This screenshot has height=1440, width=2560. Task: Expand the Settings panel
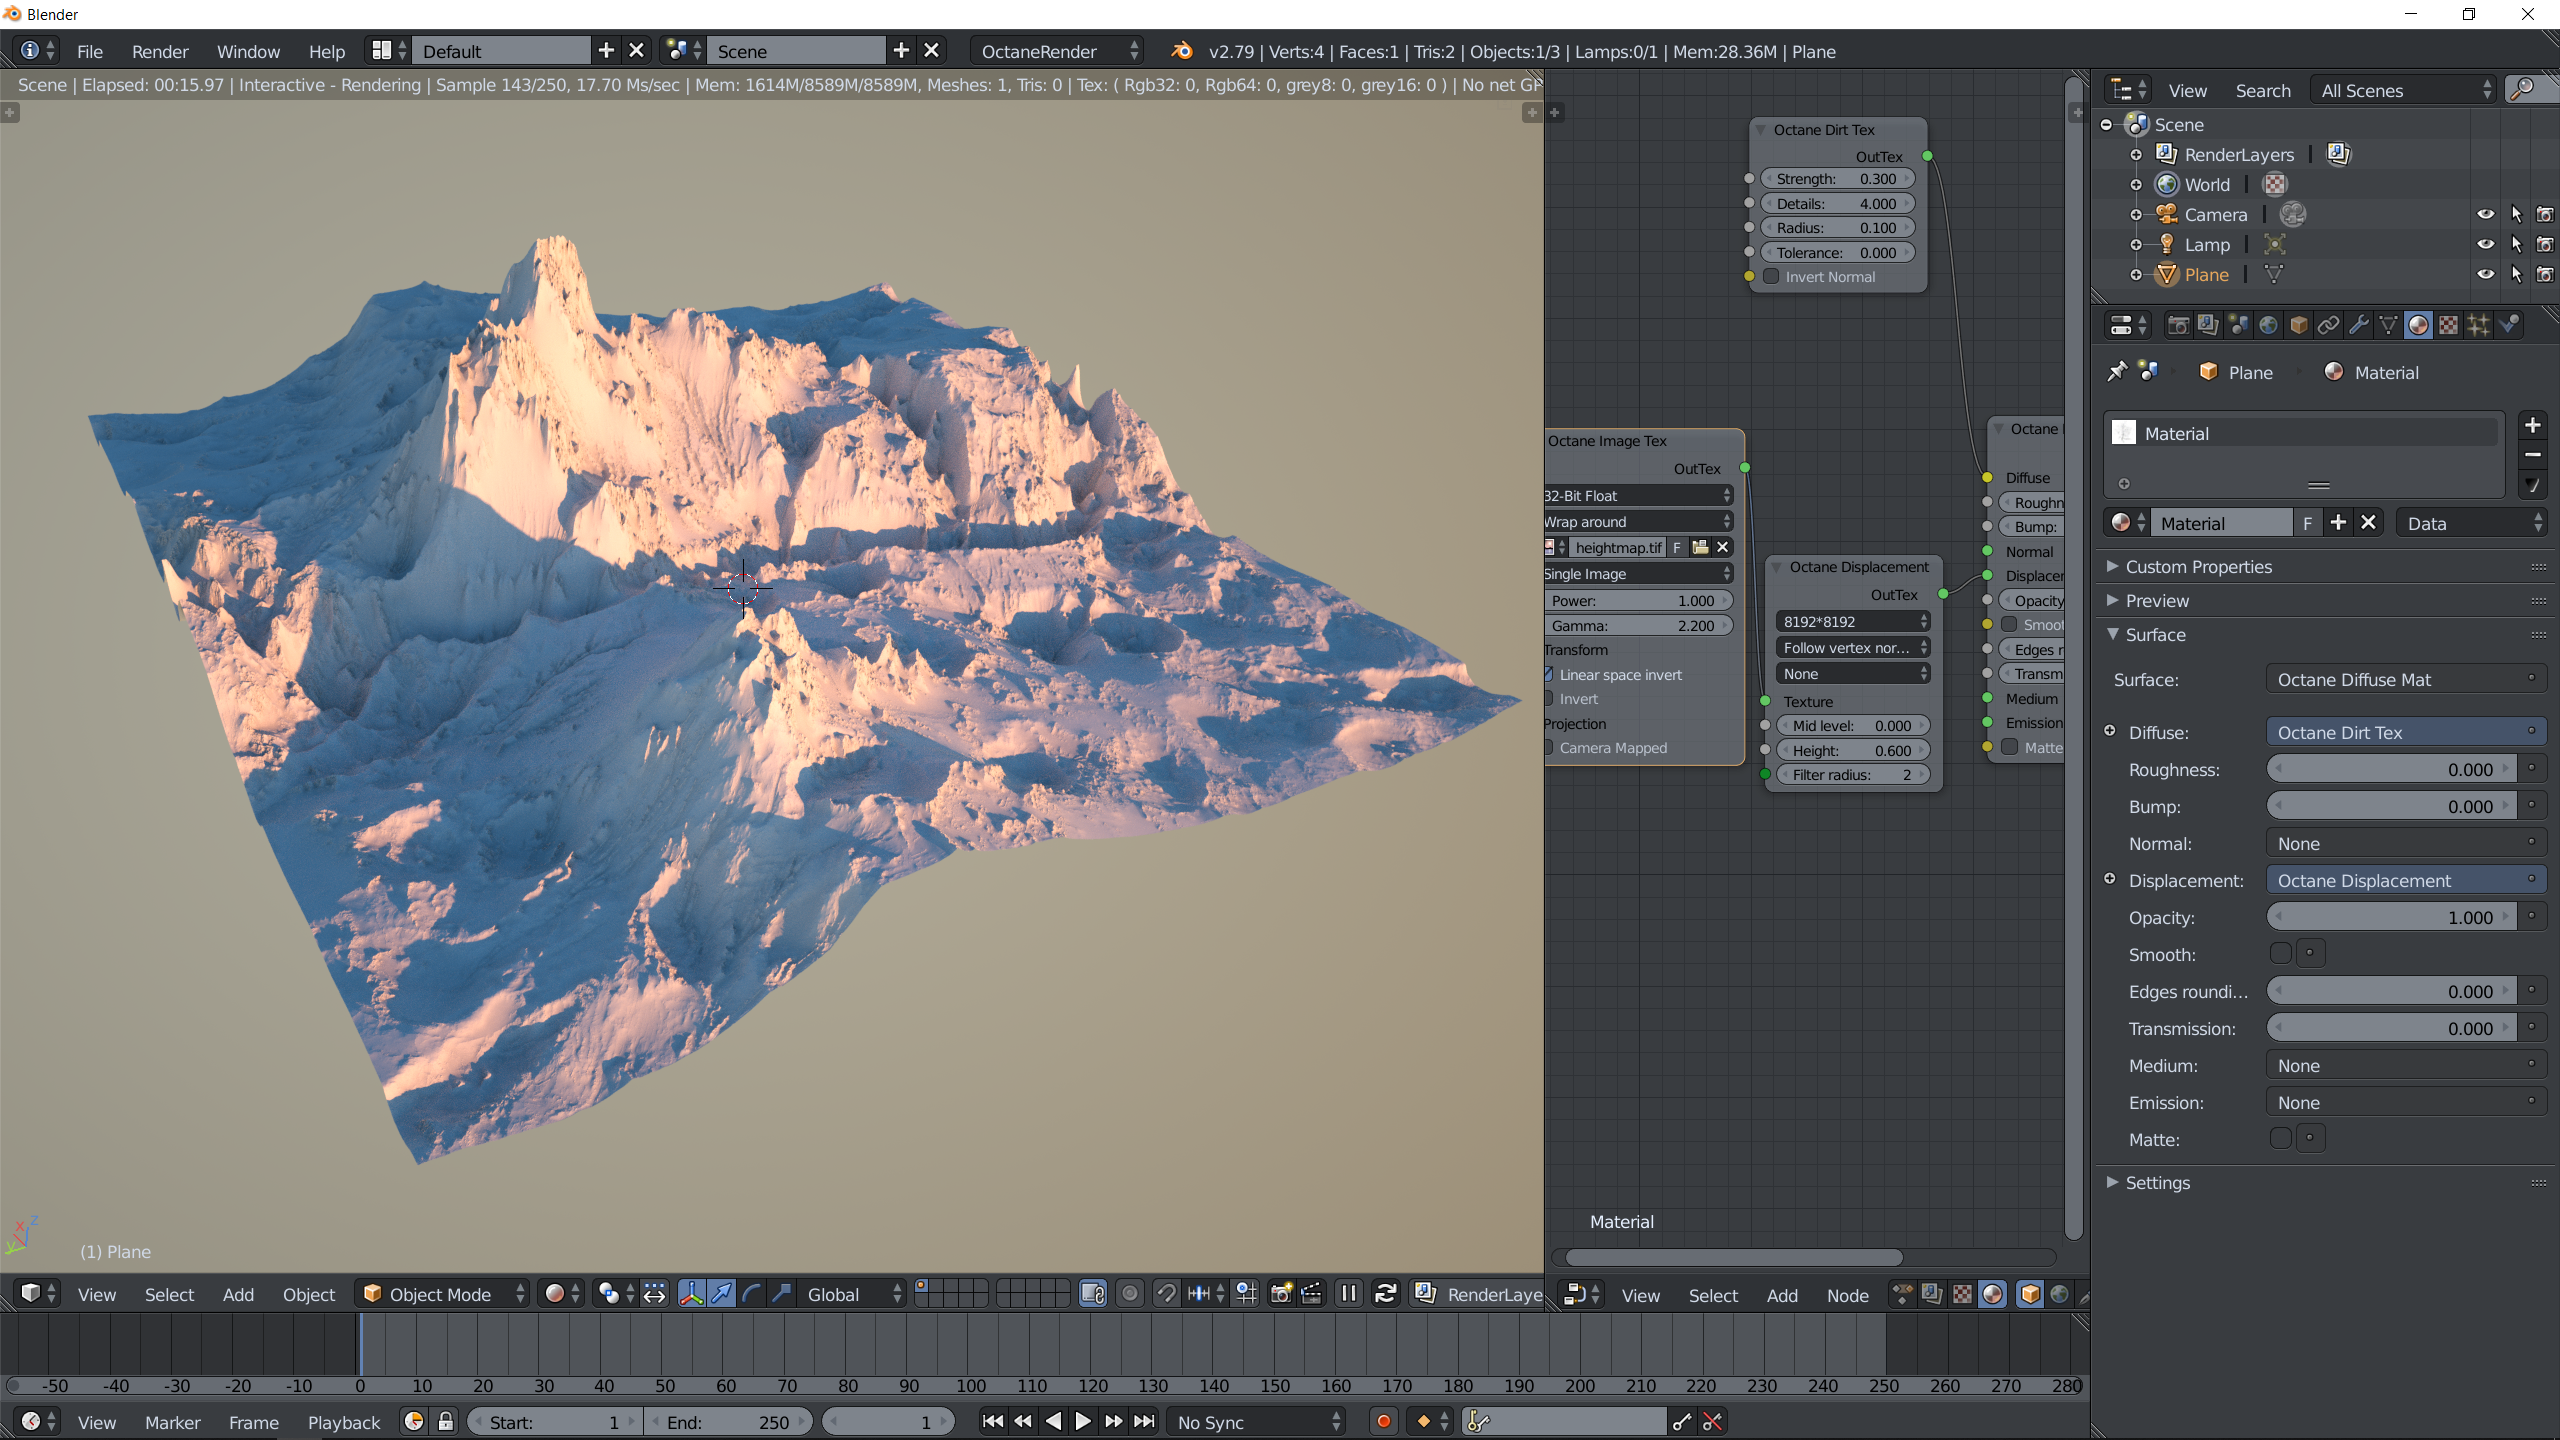click(2156, 1182)
